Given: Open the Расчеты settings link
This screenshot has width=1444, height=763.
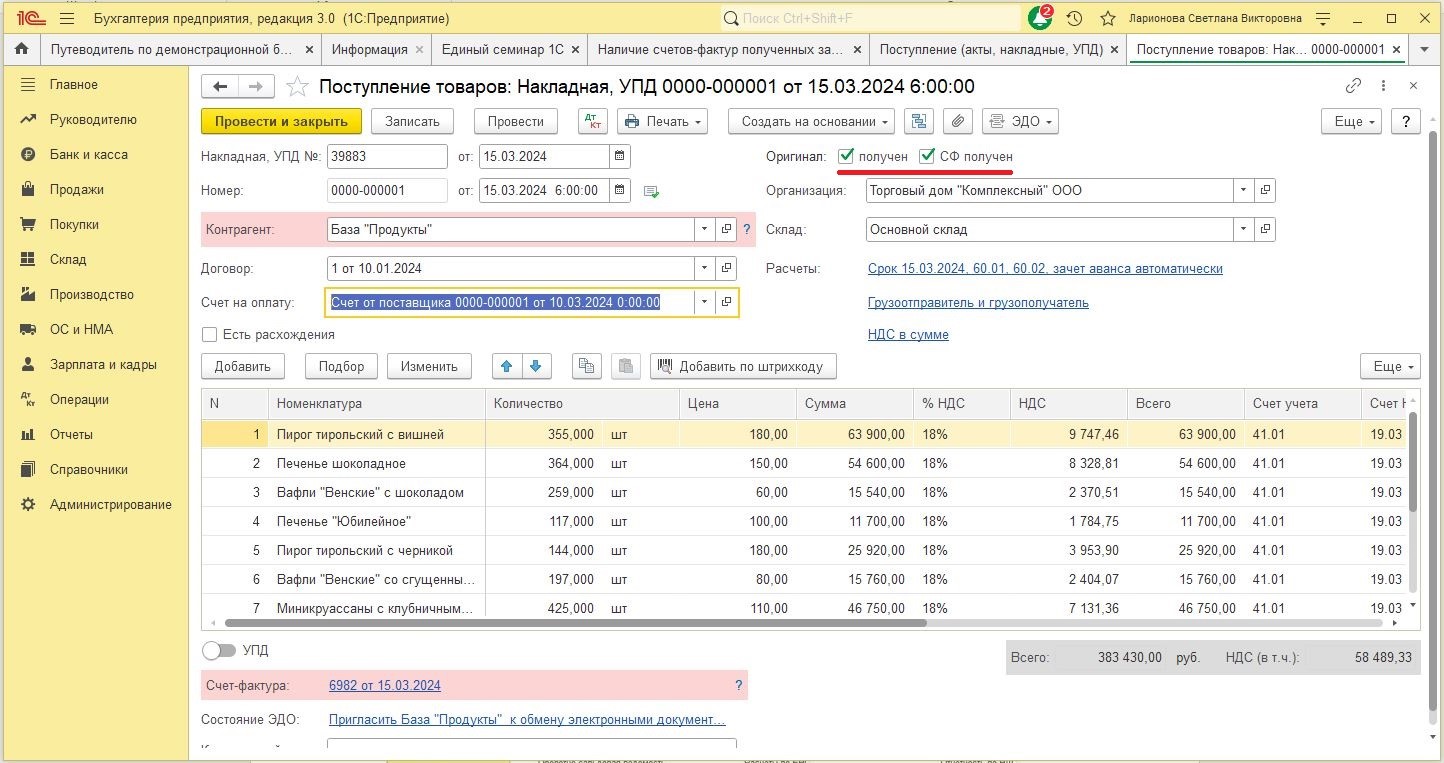Looking at the screenshot, I should coord(1045,269).
